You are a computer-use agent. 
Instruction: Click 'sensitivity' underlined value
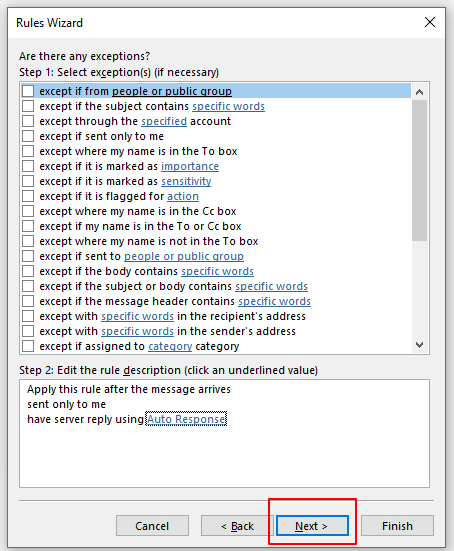[x=186, y=181]
